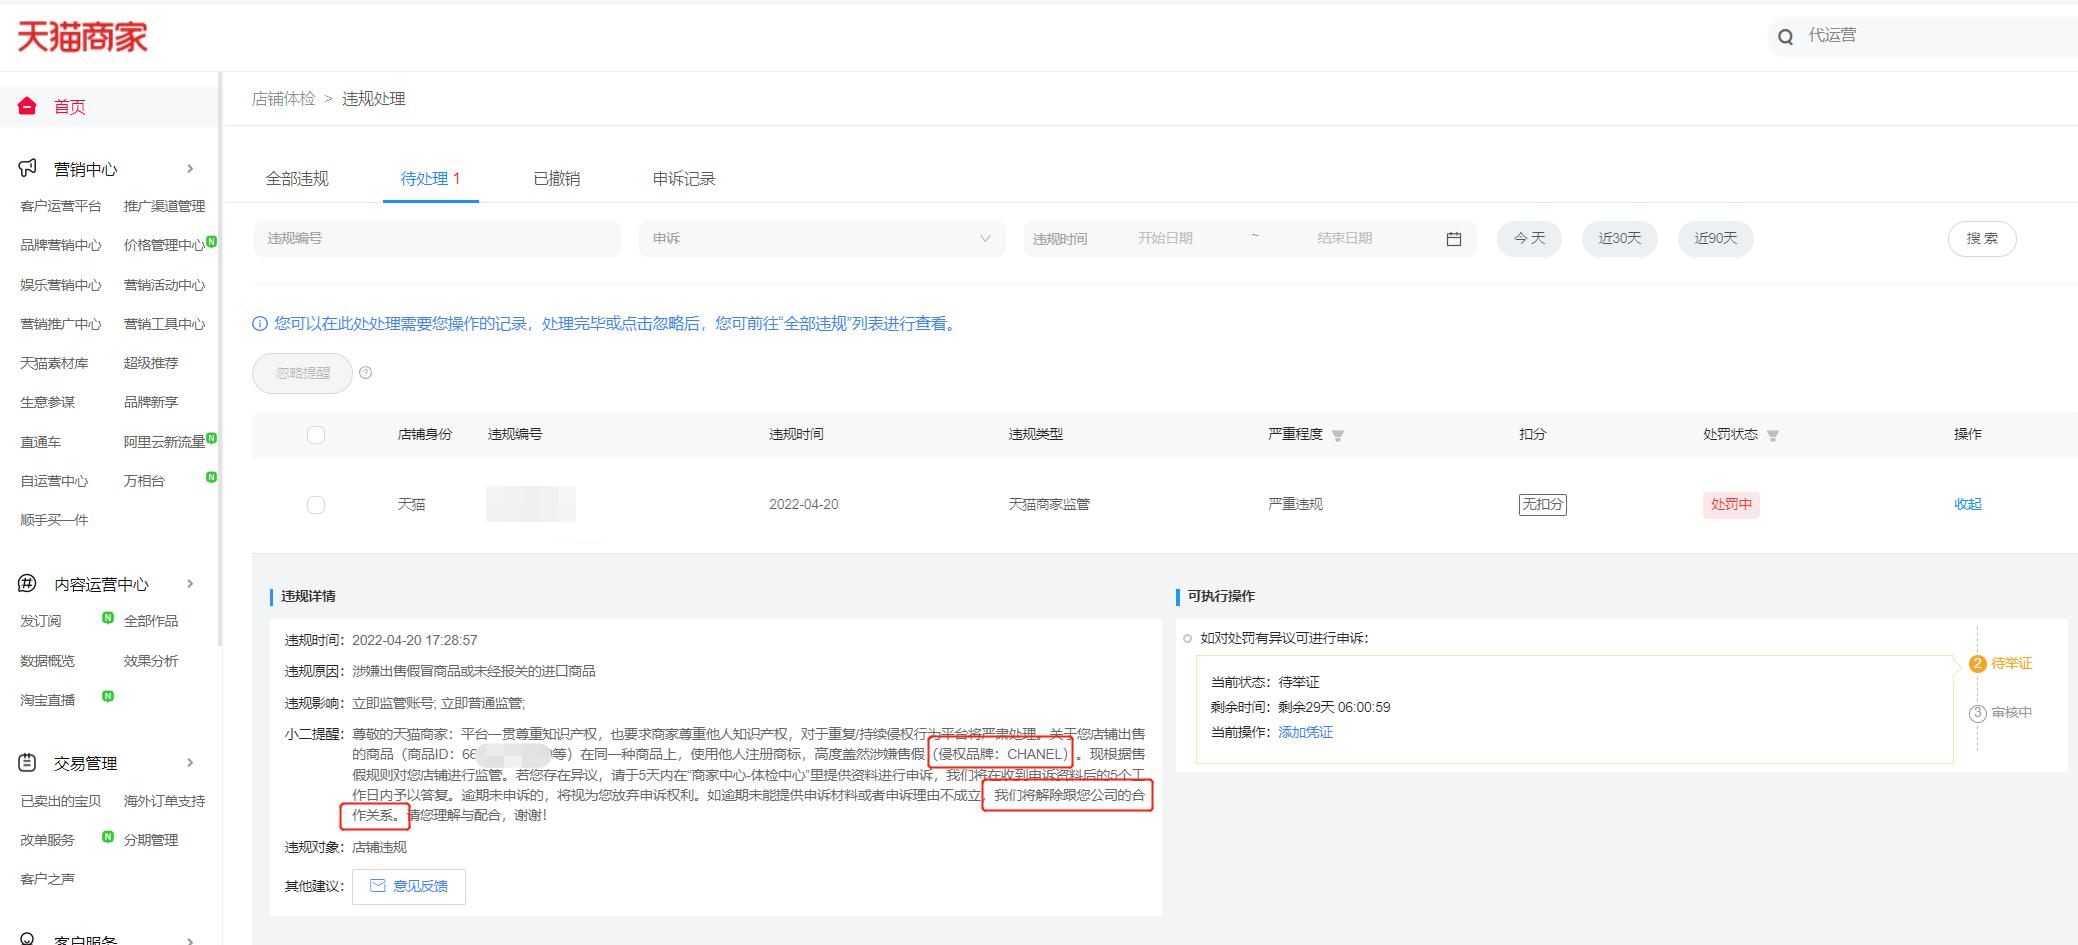Screen dimensions: 2078x945
Task: Click the envelope icon in 意见反馈 button
Action: coord(378,886)
